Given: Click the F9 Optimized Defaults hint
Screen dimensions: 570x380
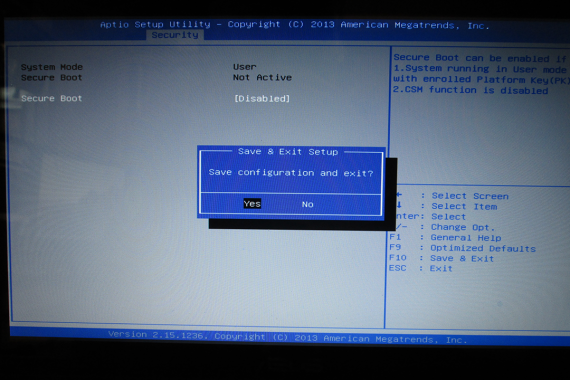Looking at the screenshot, I should pyautogui.click(x=462, y=248).
